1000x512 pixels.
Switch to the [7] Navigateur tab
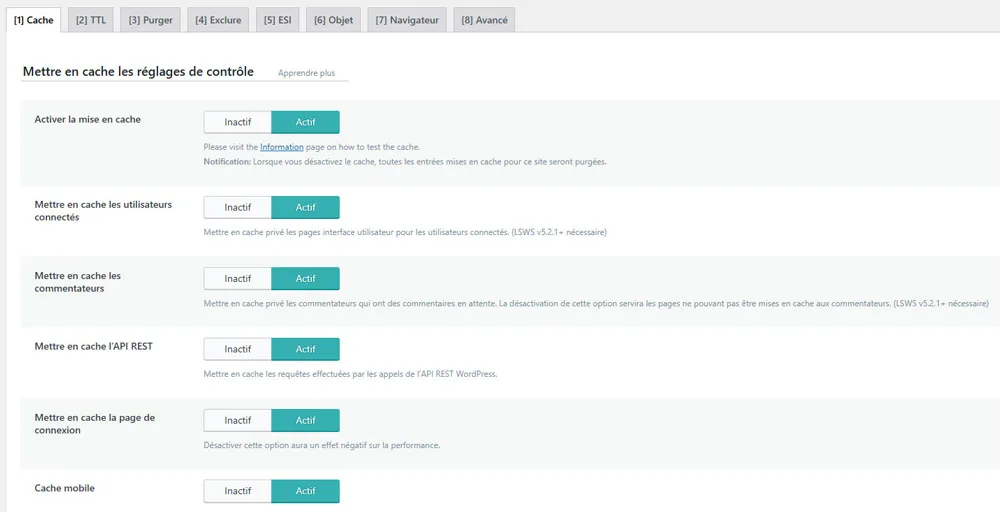(407, 20)
